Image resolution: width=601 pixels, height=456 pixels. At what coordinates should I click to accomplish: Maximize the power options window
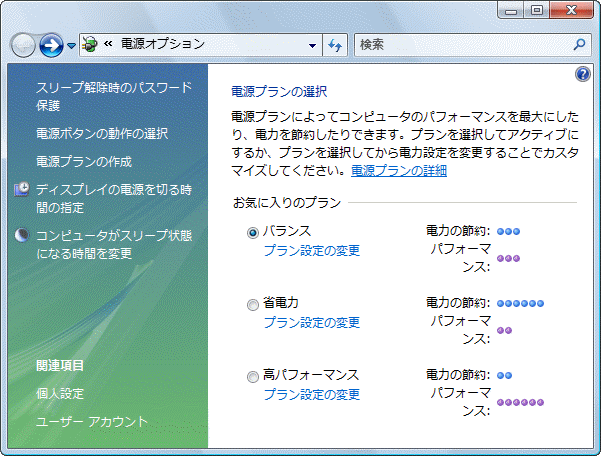(x=536, y=10)
